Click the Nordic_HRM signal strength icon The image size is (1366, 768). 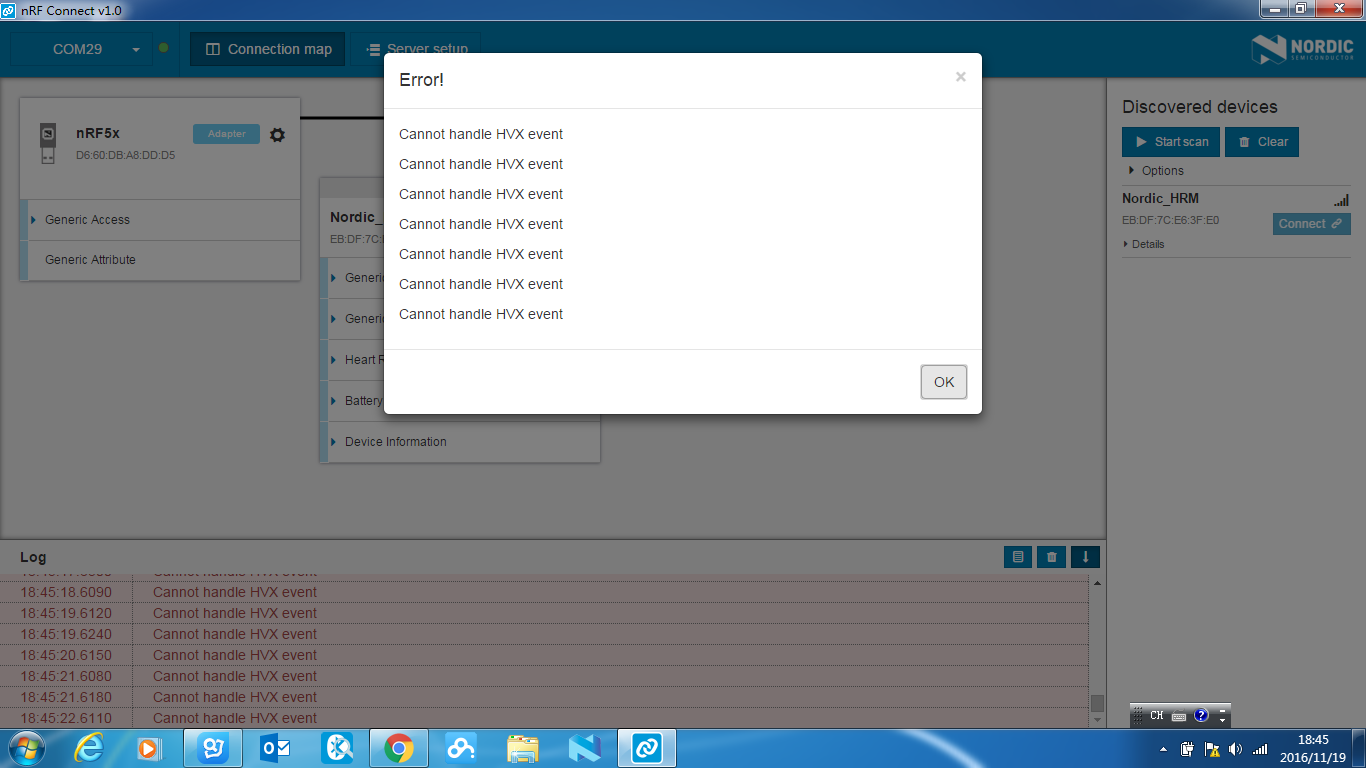click(1341, 200)
